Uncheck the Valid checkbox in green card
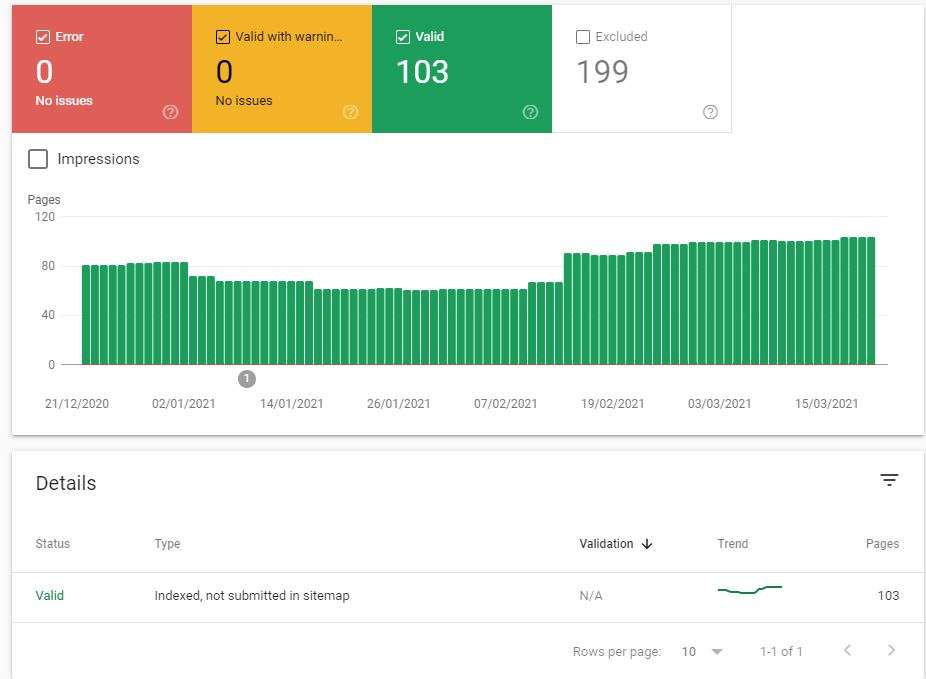This screenshot has width=926, height=679. (403, 37)
